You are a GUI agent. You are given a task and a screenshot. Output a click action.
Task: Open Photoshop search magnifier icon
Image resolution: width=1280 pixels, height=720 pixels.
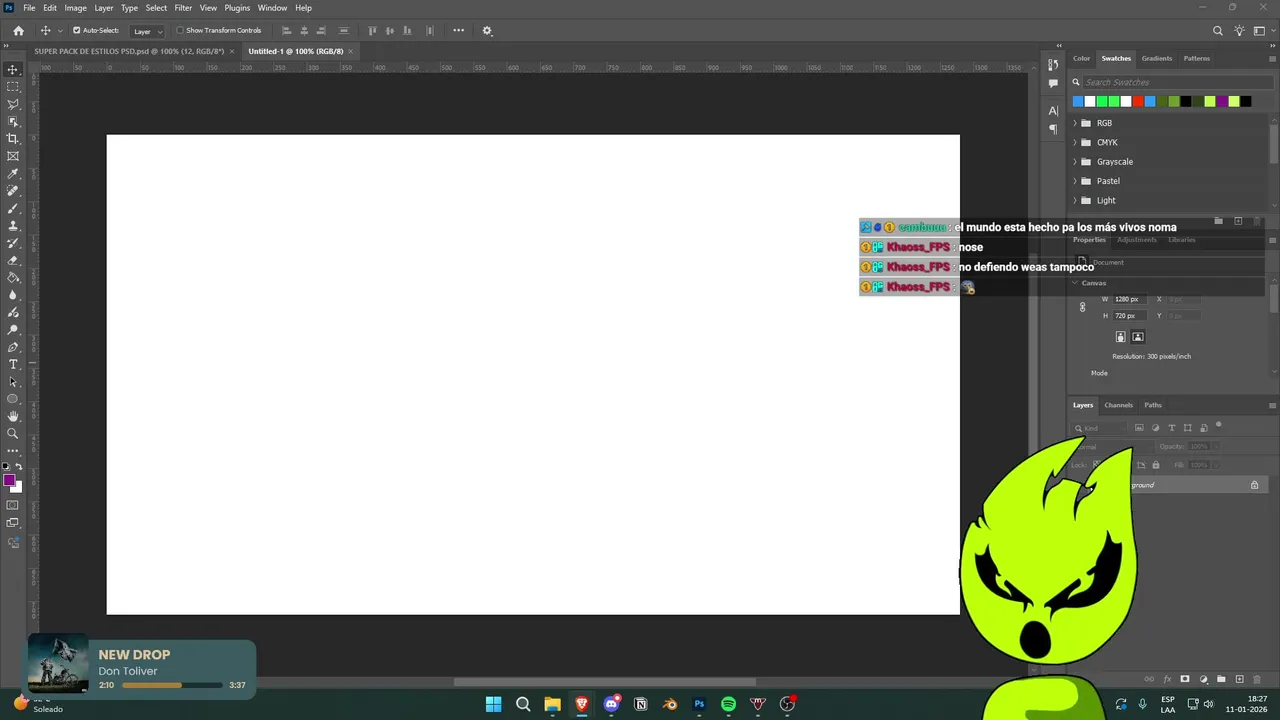click(x=1217, y=31)
